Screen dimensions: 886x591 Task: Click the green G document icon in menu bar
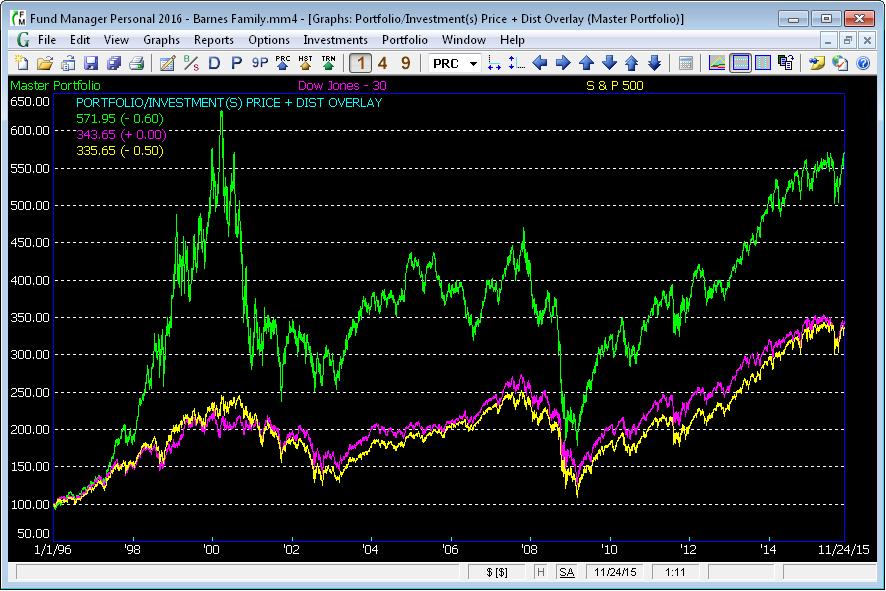point(23,40)
